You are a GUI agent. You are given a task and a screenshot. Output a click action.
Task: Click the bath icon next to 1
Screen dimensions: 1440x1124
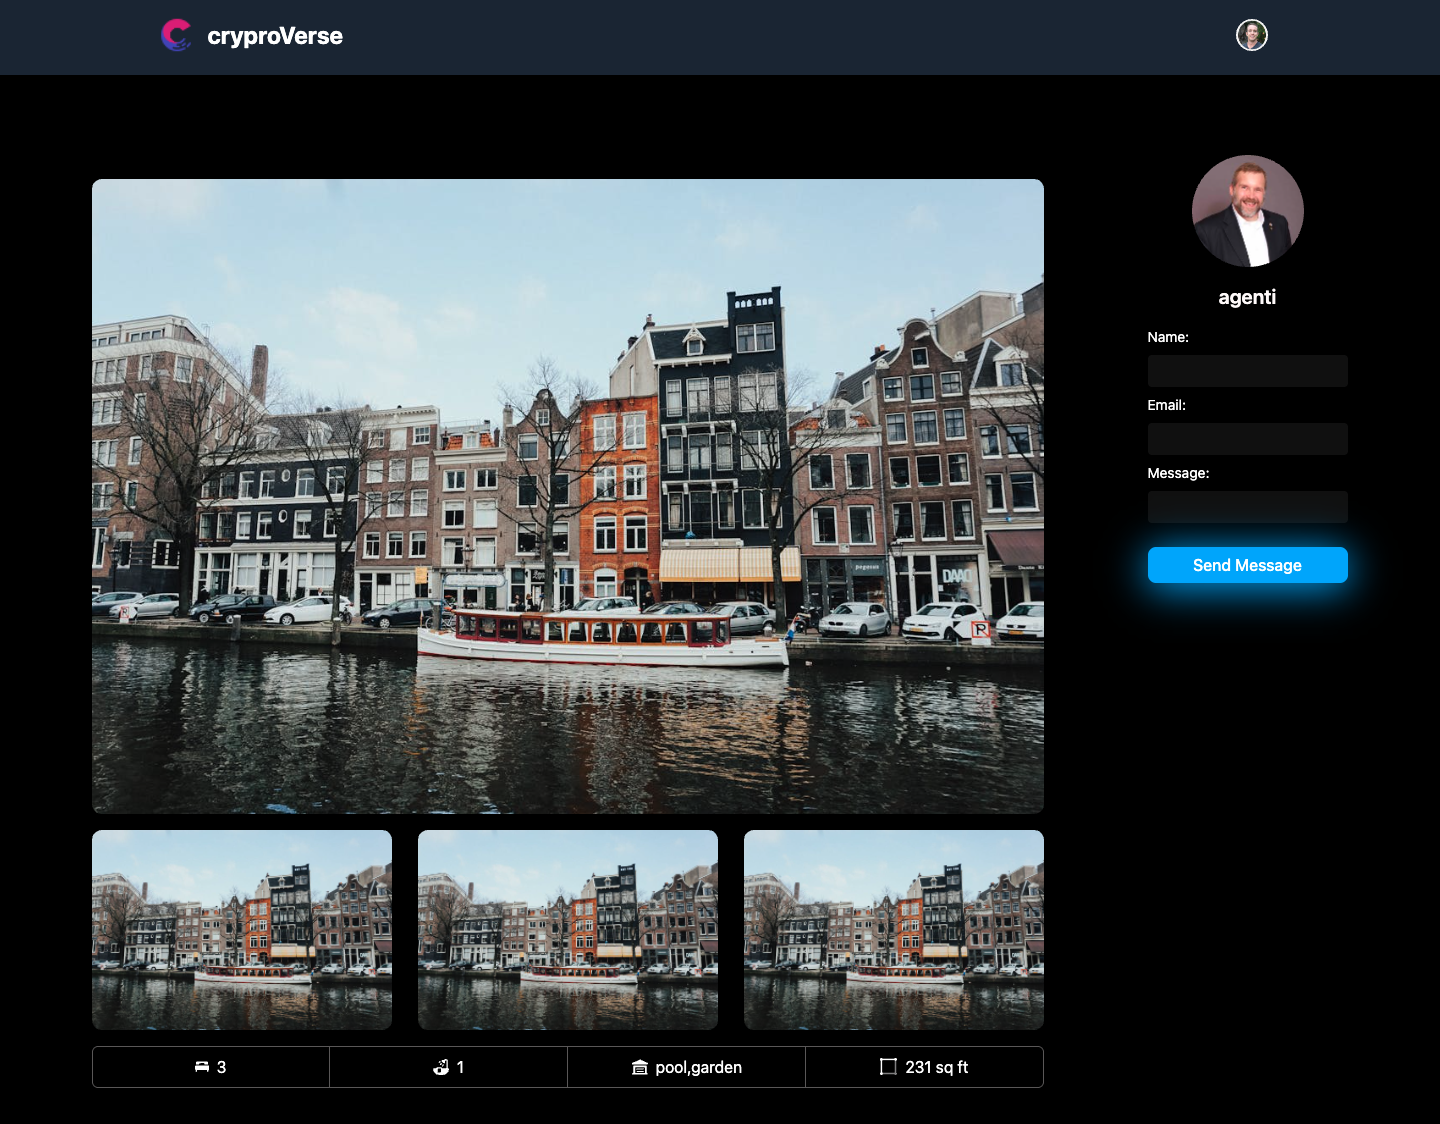441,1067
